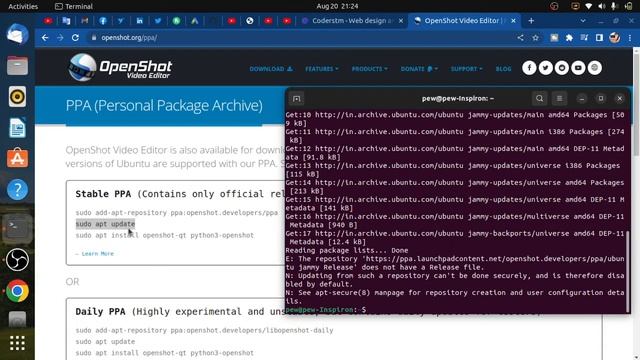Click the OpenShot Video Editor logo
The image size is (640, 360).
point(120,68)
